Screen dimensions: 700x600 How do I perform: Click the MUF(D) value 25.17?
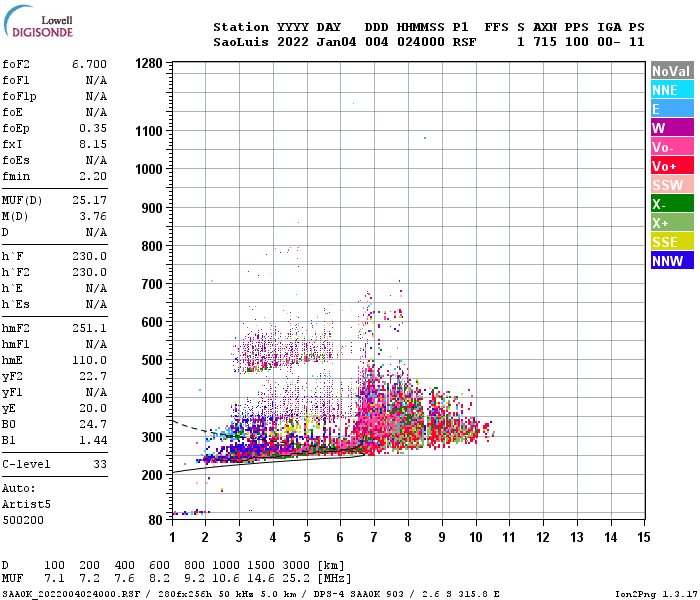89,200
